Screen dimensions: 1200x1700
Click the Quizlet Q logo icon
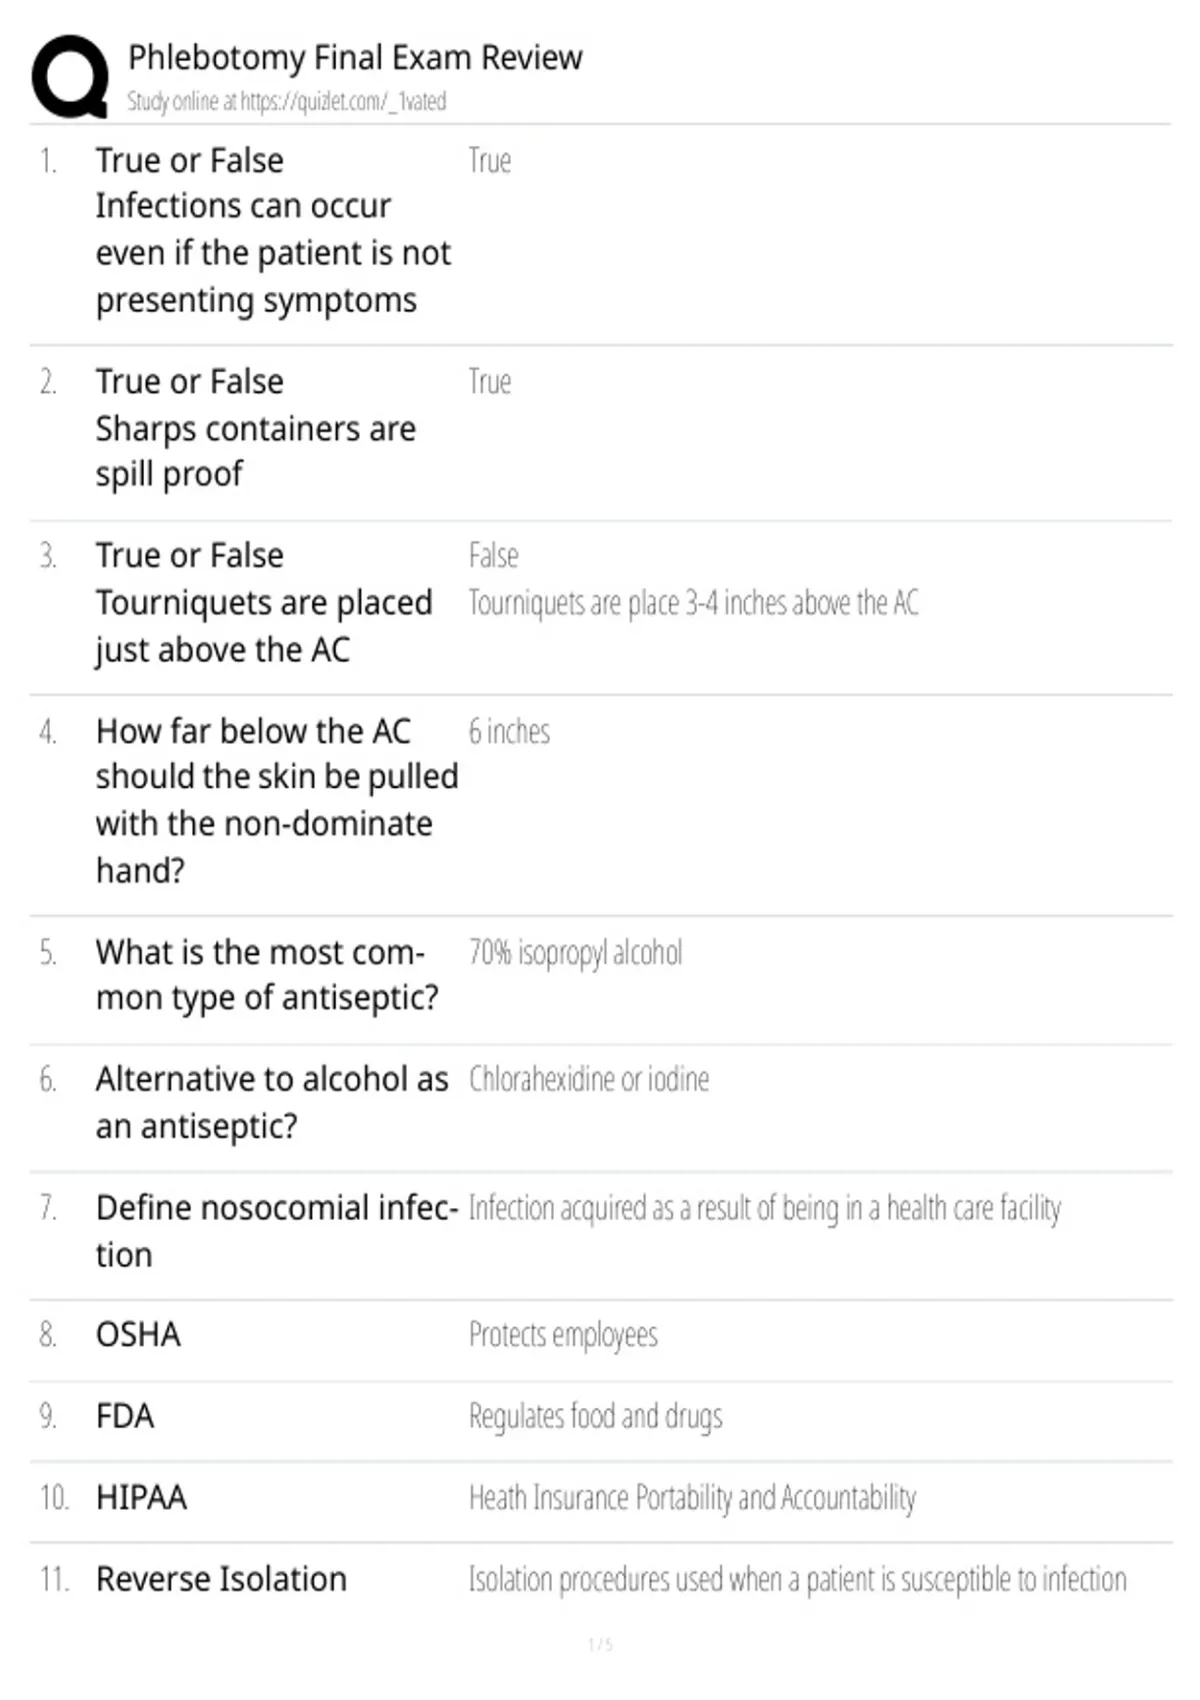coord(70,77)
